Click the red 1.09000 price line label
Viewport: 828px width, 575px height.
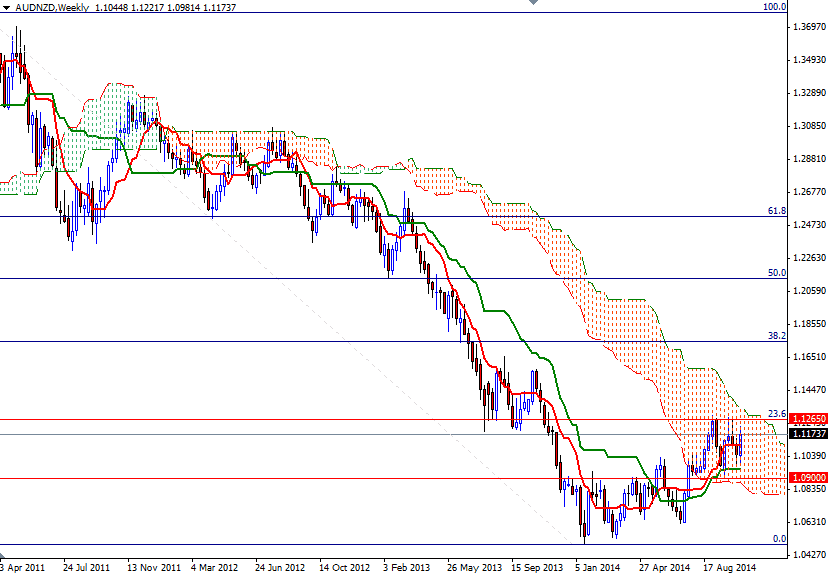(808, 477)
